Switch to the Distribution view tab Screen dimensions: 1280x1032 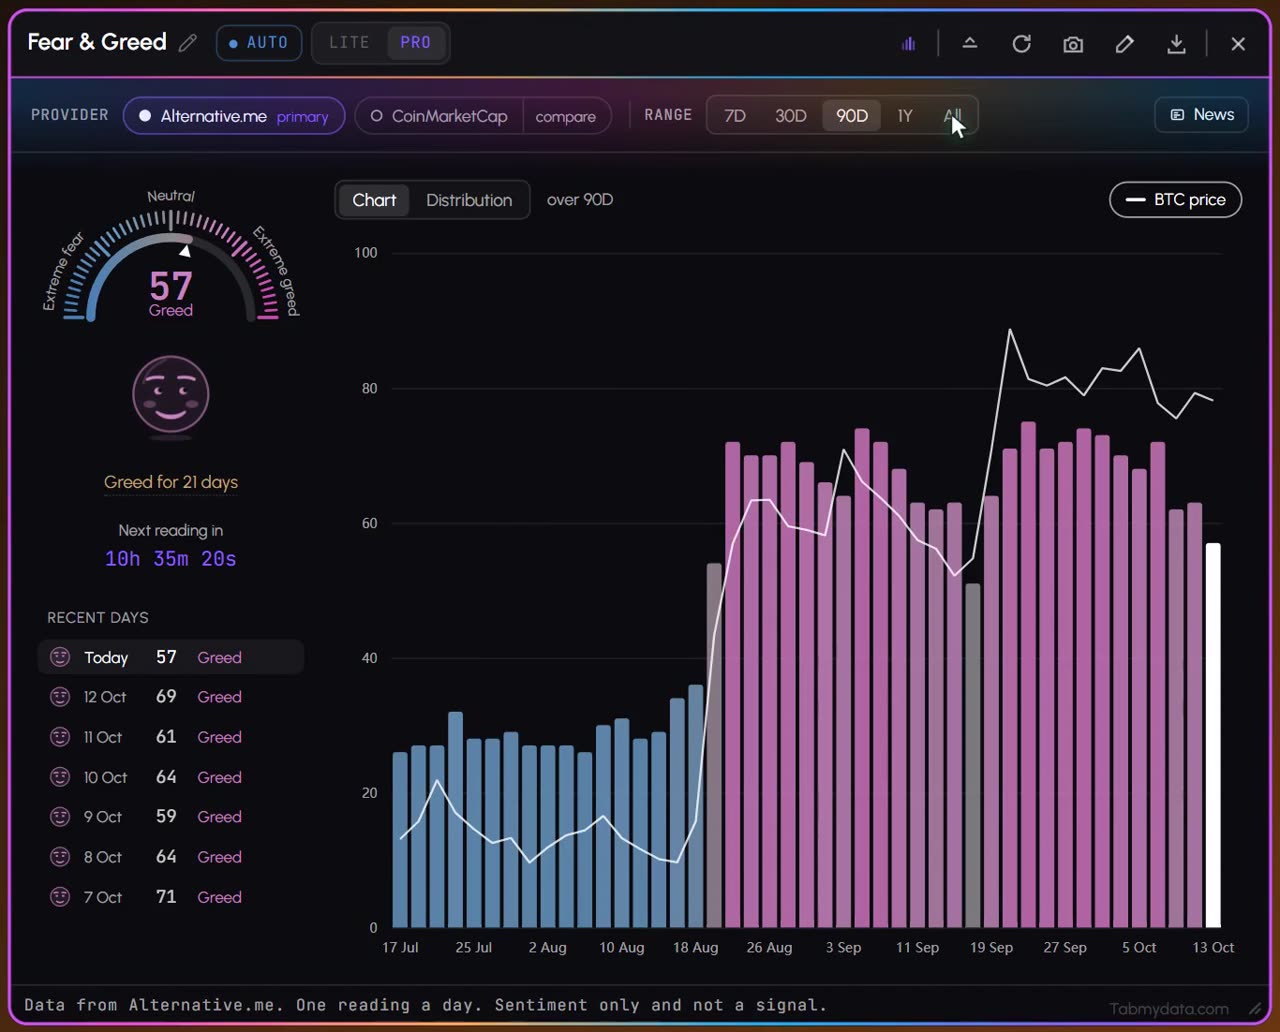[469, 200]
